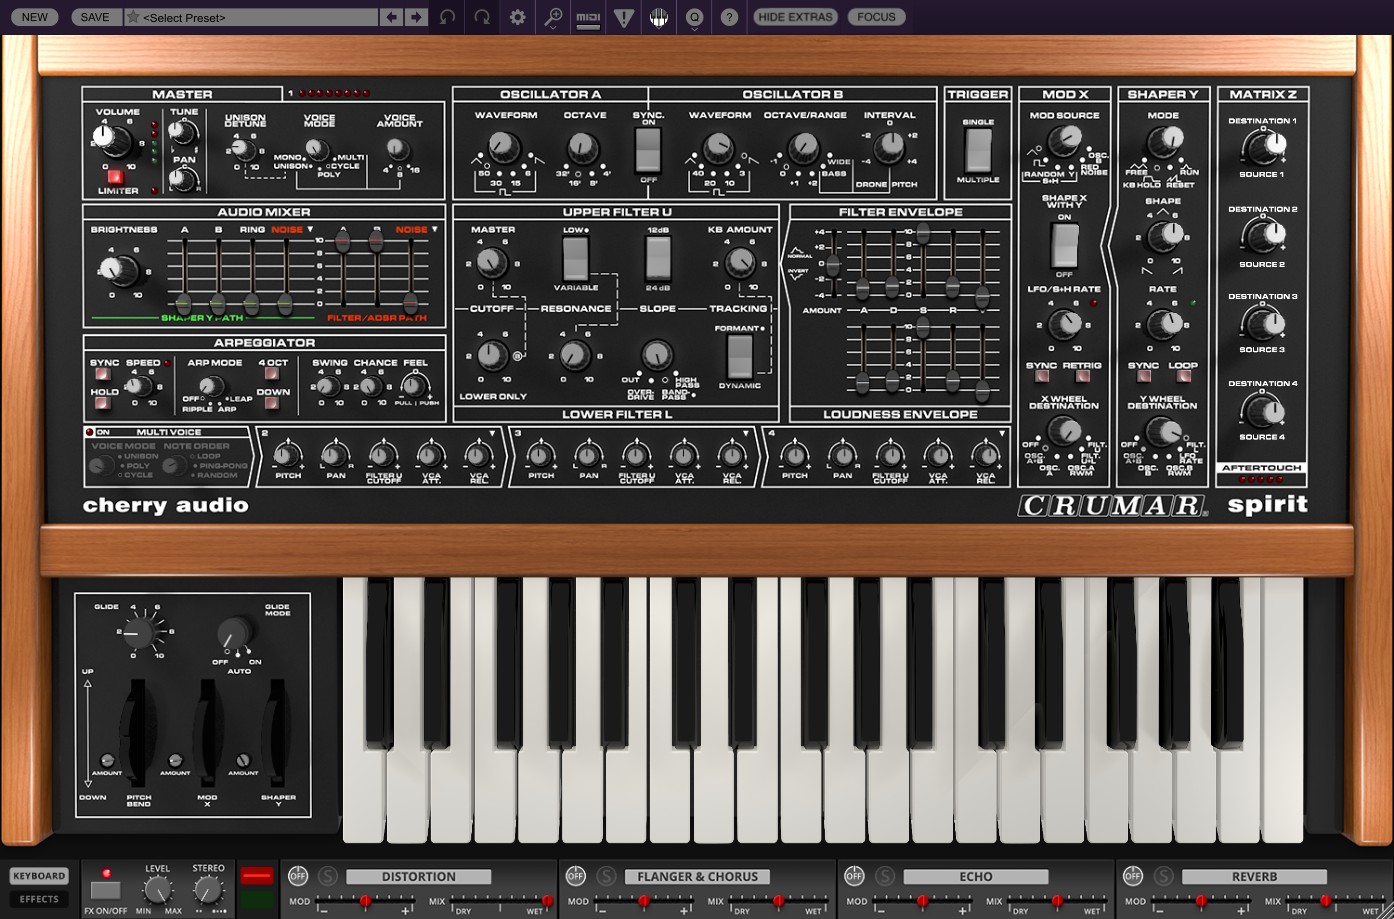
Task: Select the previous preset arrow
Action: [392, 17]
